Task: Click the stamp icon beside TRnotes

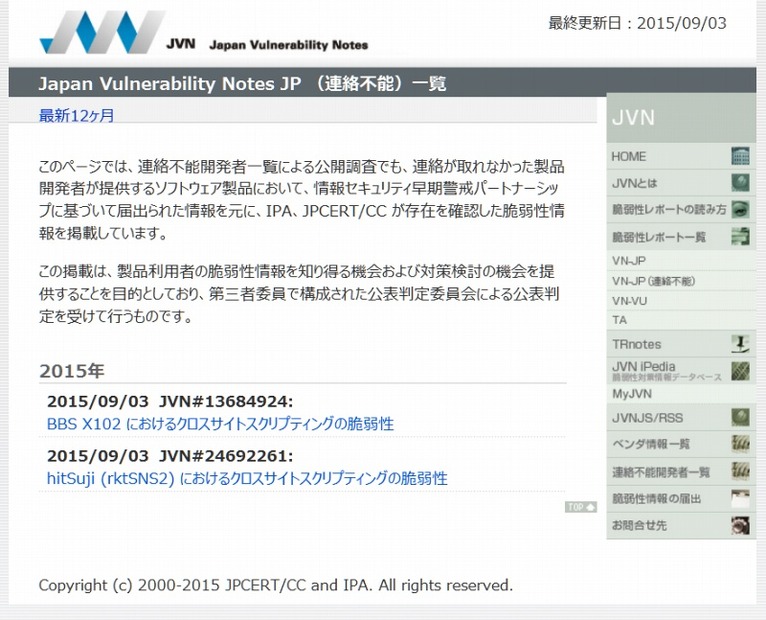Action: pyautogui.click(x=741, y=344)
